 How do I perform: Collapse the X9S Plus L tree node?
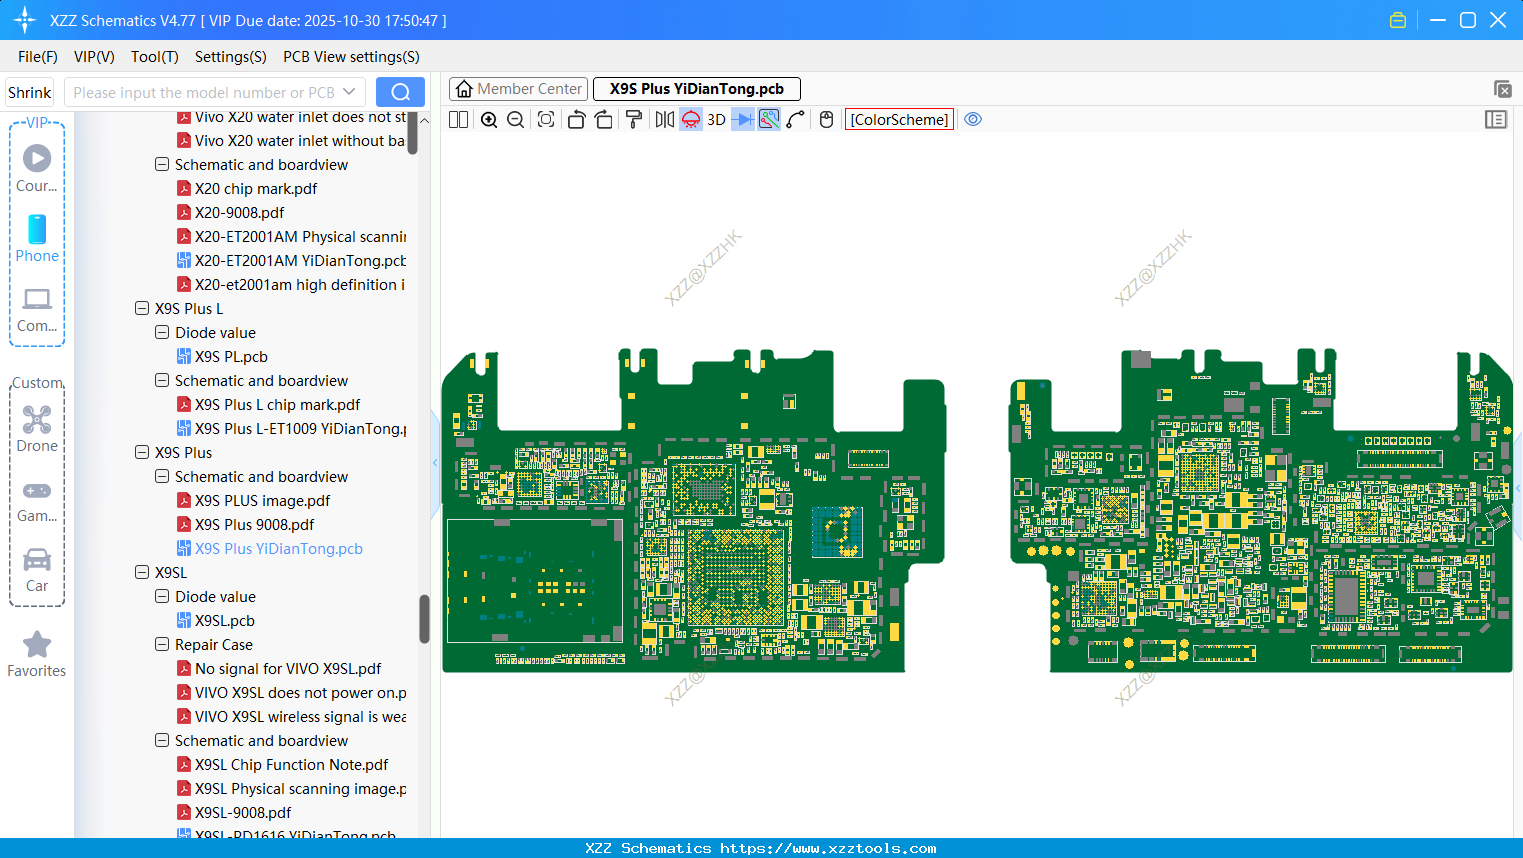coord(142,309)
